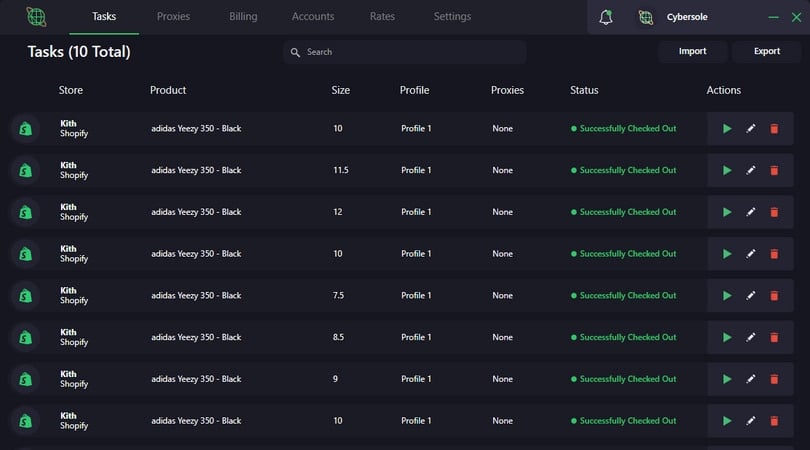
Task: Click the Cybersole account name
Action: tap(687, 17)
